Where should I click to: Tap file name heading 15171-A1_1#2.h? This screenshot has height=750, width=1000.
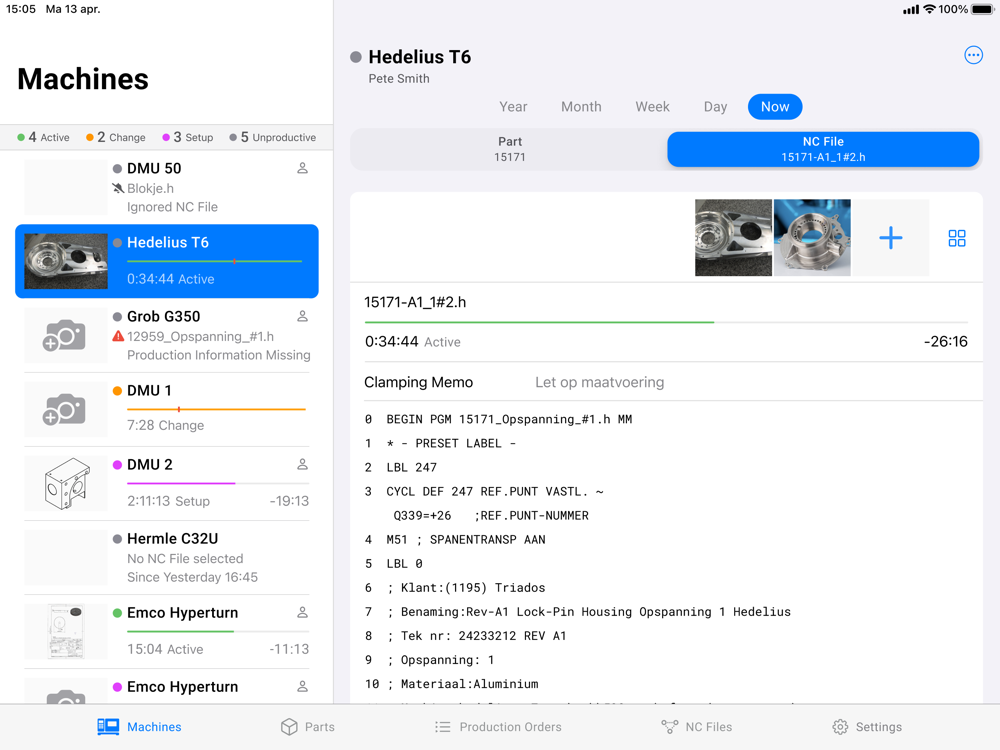pyautogui.click(x=415, y=302)
